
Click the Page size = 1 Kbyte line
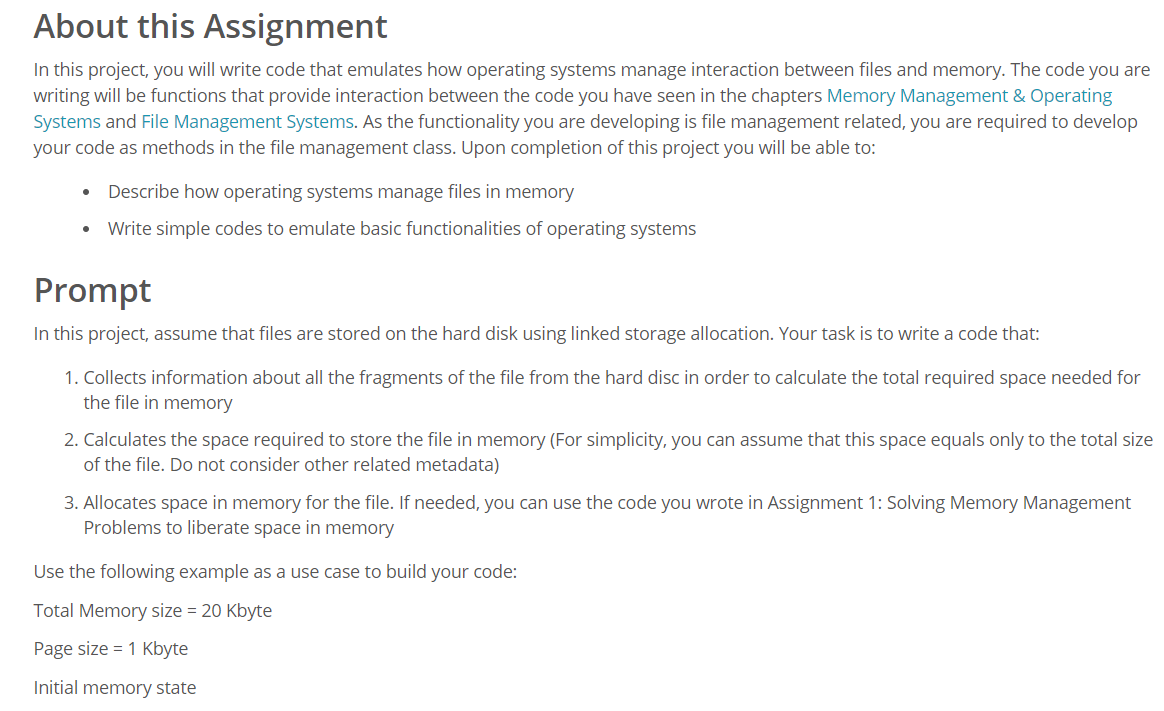[111, 649]
